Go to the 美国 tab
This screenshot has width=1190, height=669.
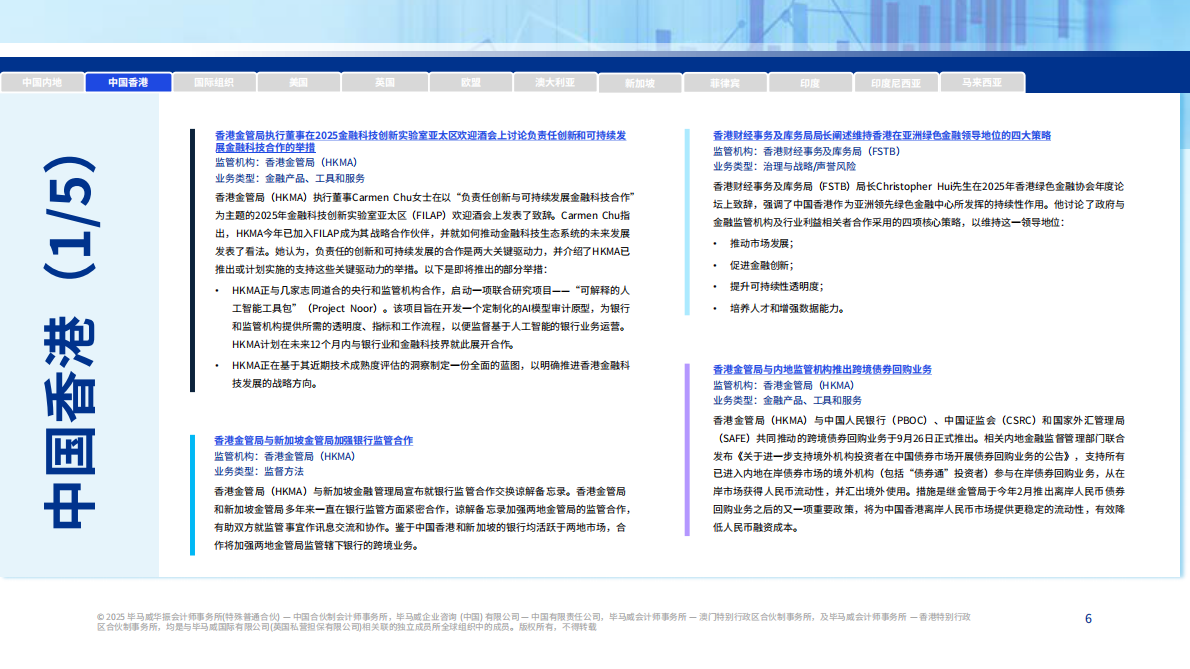(299, 83)
